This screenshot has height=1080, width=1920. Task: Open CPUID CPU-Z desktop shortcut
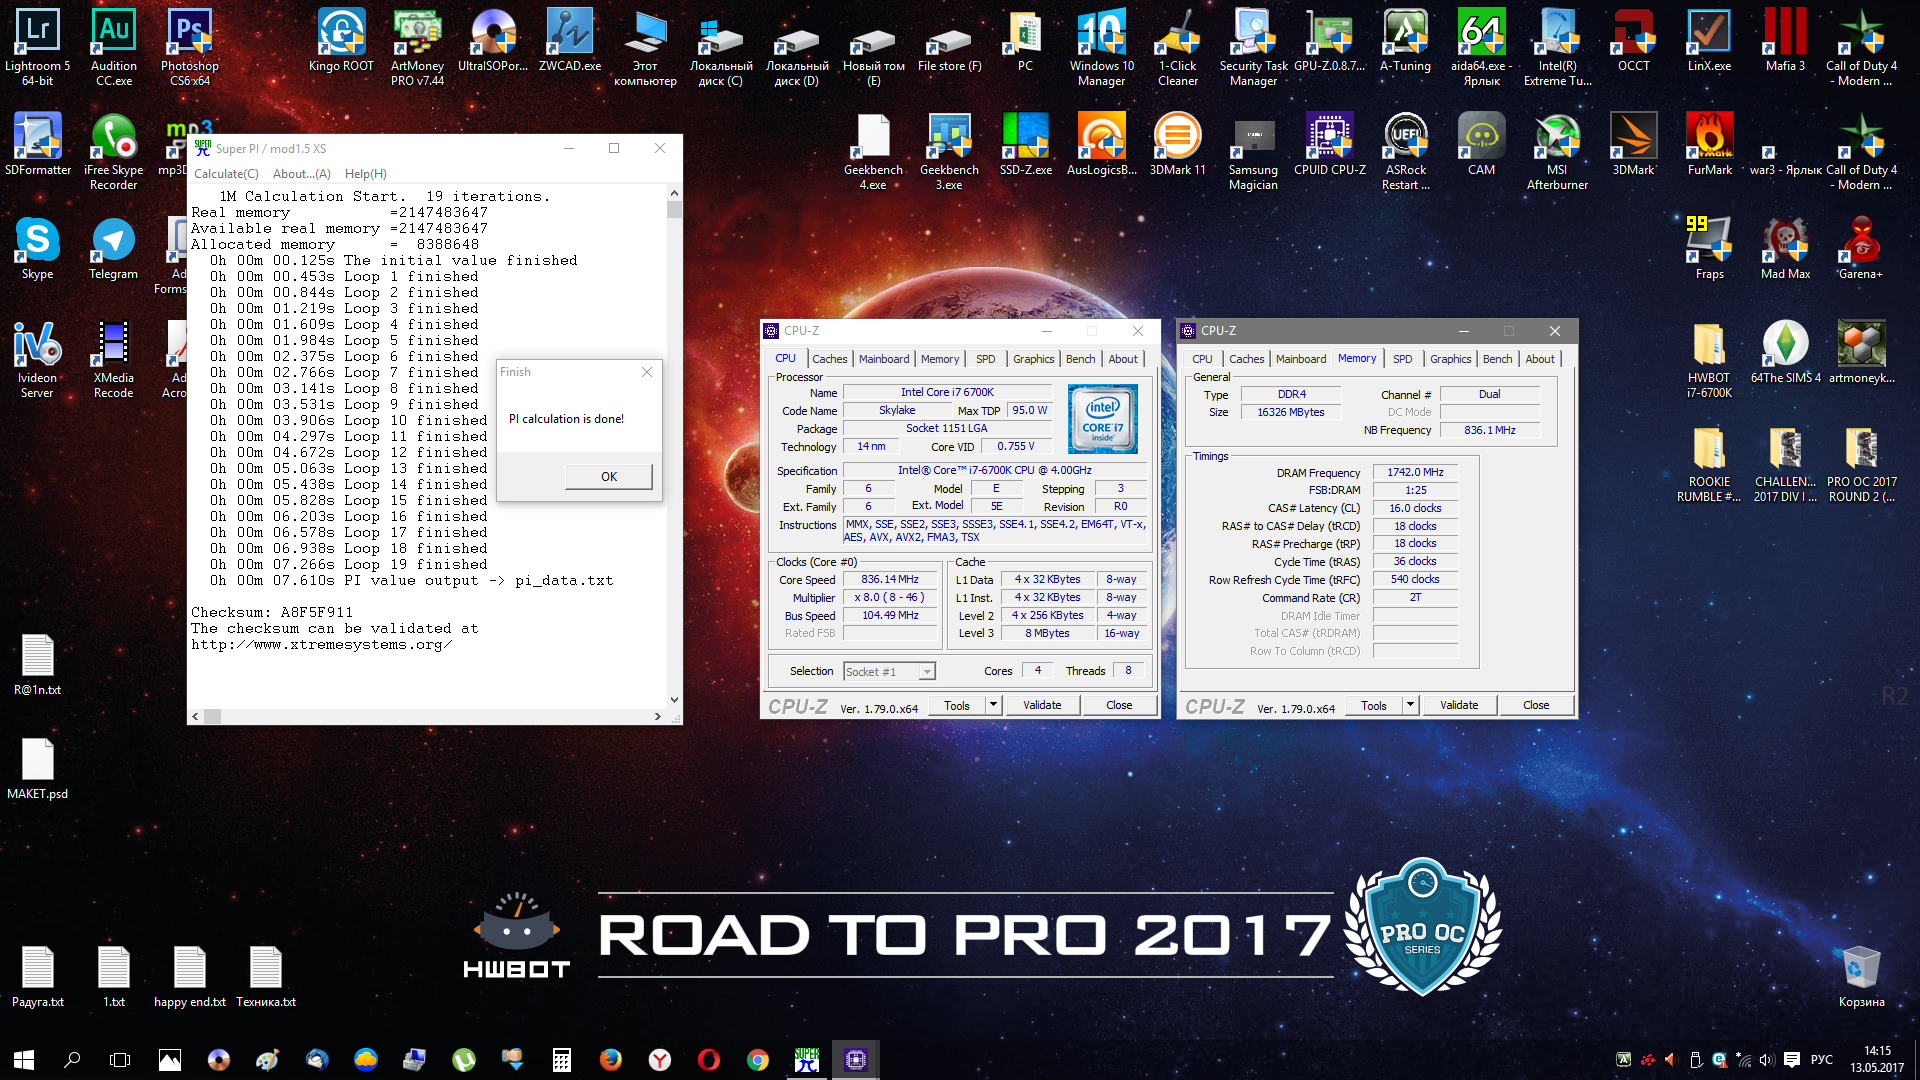(x=1329, y=144)
